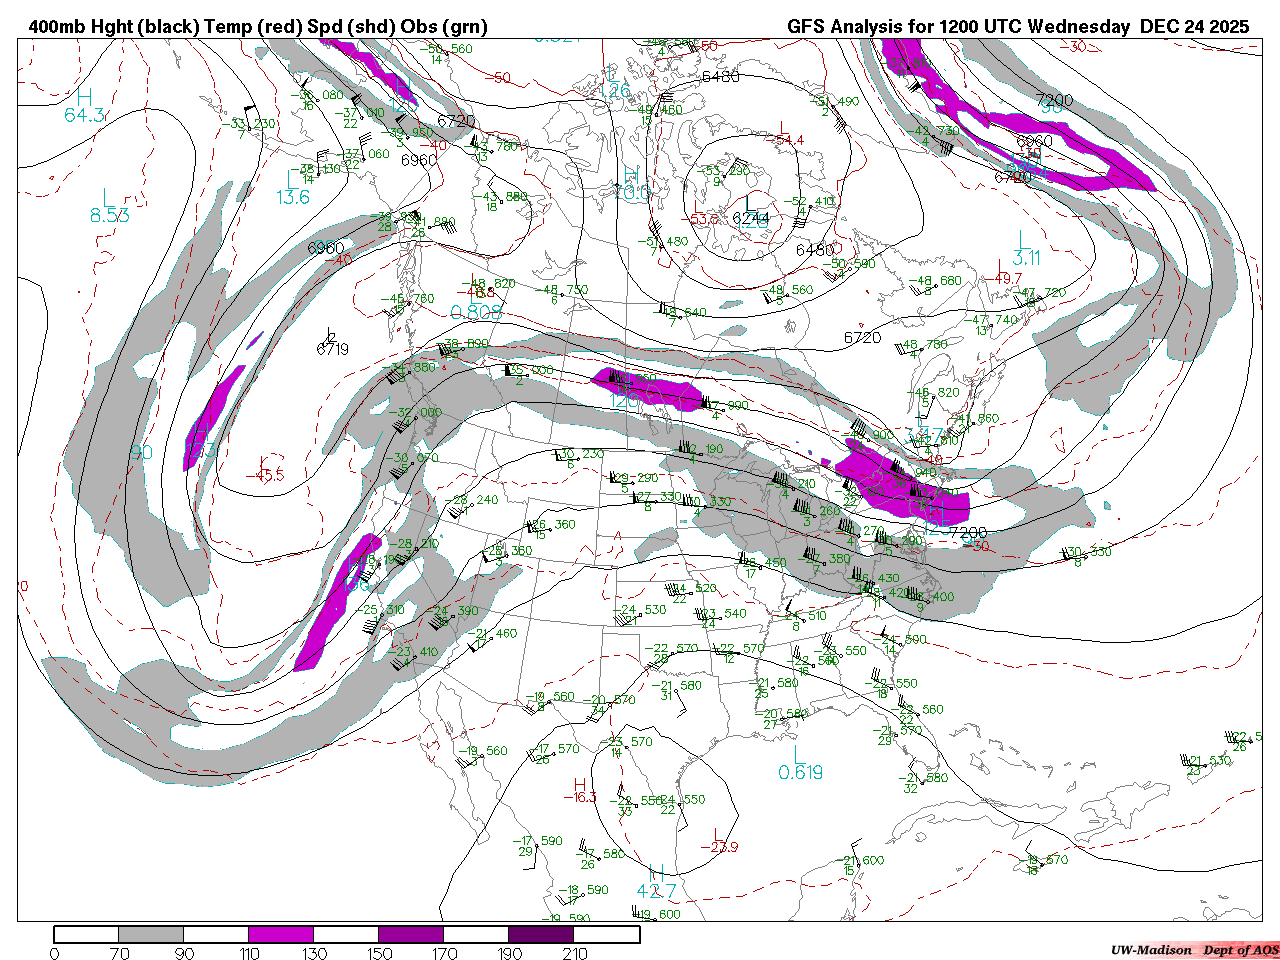This screenshot has height=960, width=1280.
Task: Click the cyan "0.619" wind speed label
Action: coord(801,772)
